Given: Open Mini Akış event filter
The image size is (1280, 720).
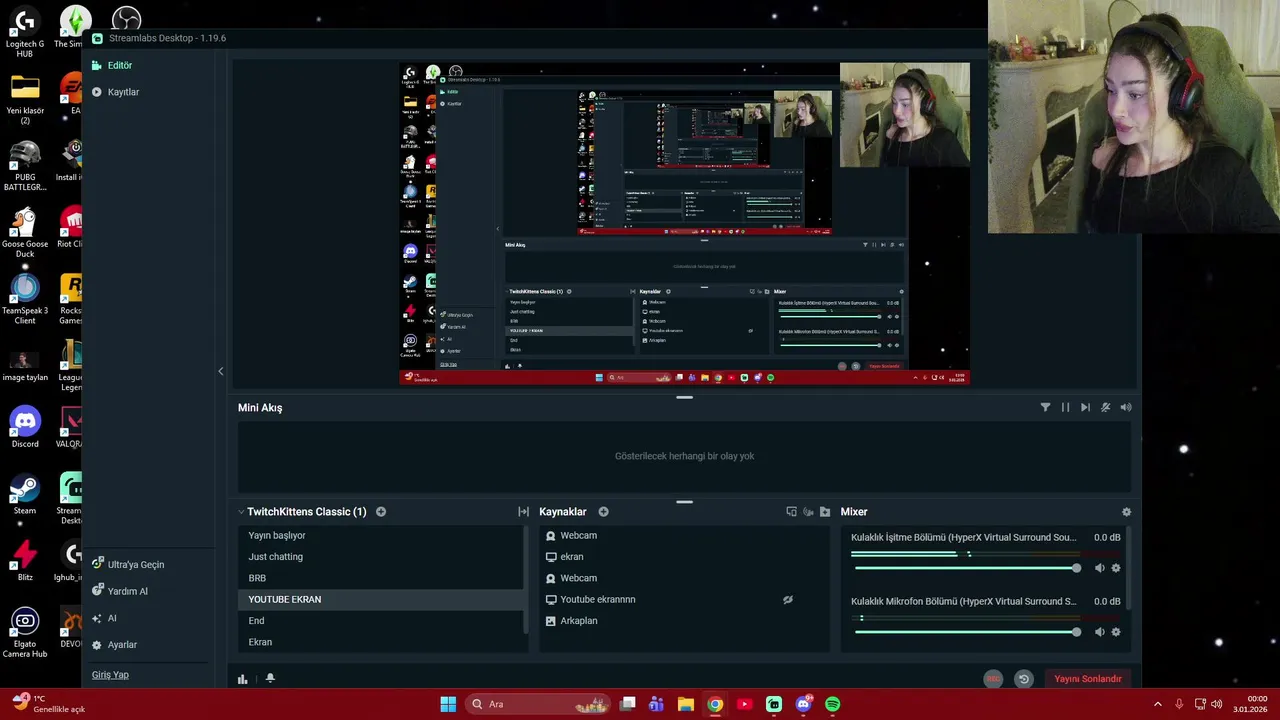Looking at the screenshot, I should pos(1045,408).
